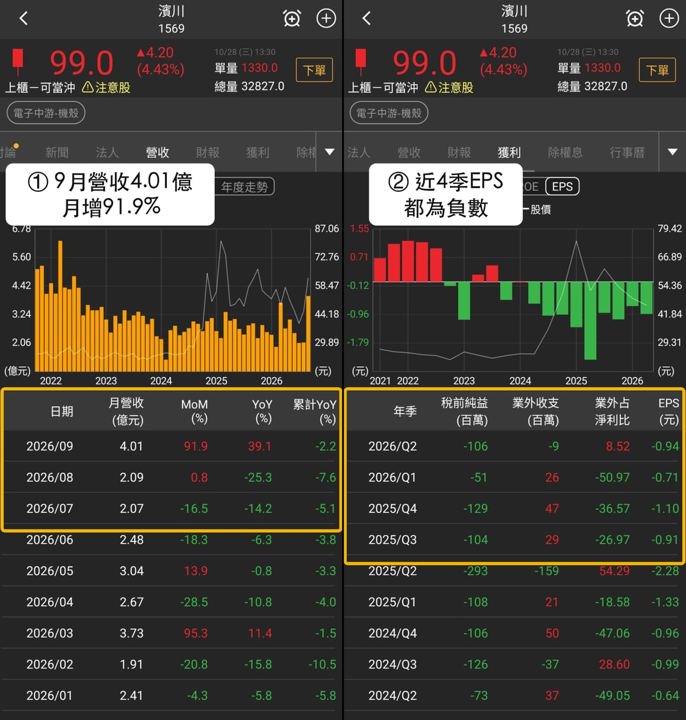This screenshot has width=686, height=720.
Task: Open 電子中游-機殼 category tag on left
Action: coord(46,113)
